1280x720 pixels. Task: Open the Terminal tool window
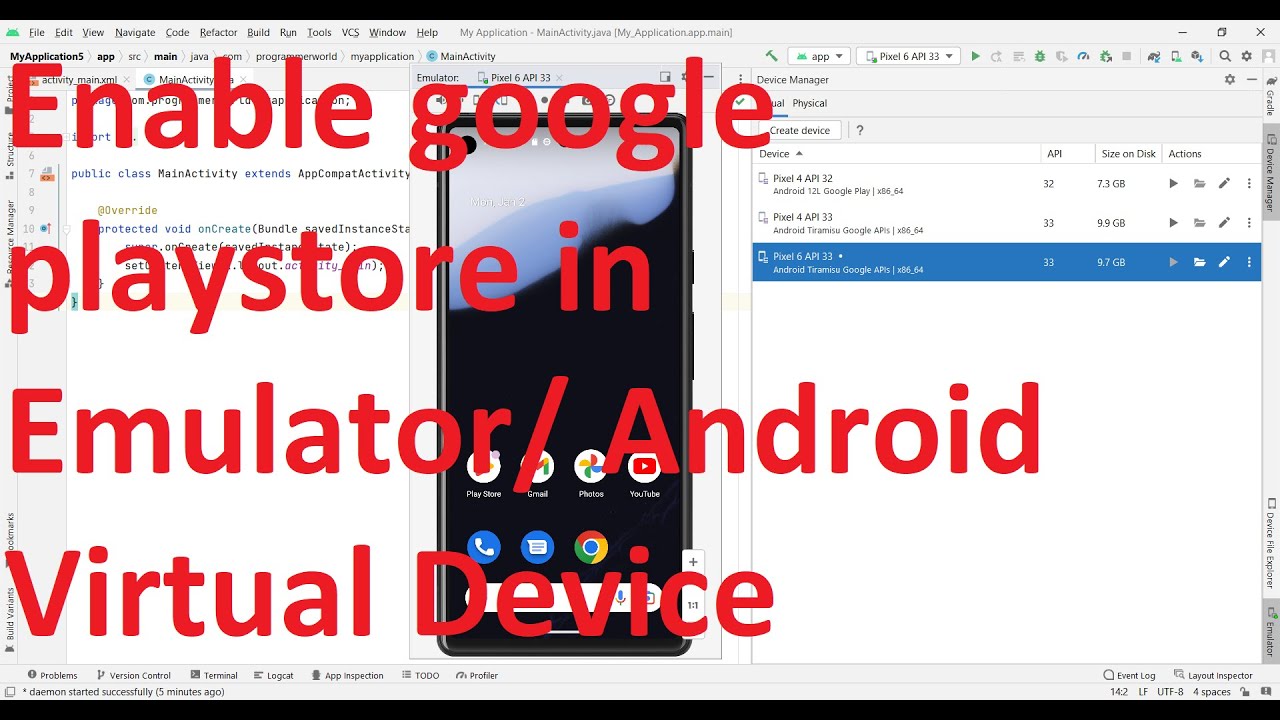[214, 675]
